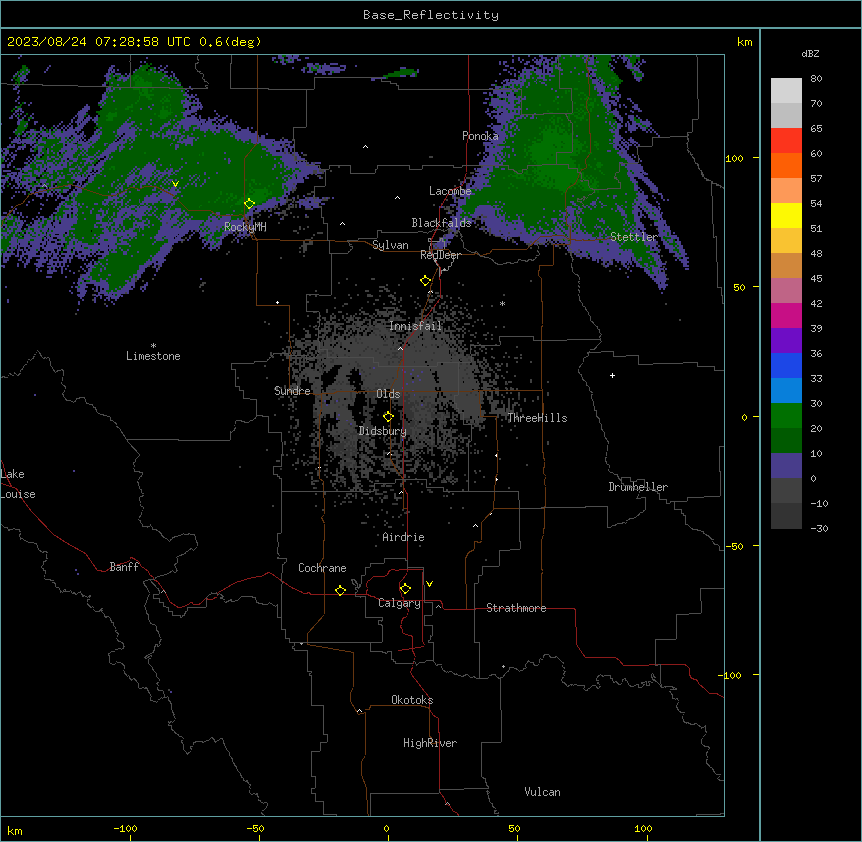The width and height of the screenshot is (862, 842).
Task: Select the bright green 20-30 dBZ swatch
Action: click(786, 416)
